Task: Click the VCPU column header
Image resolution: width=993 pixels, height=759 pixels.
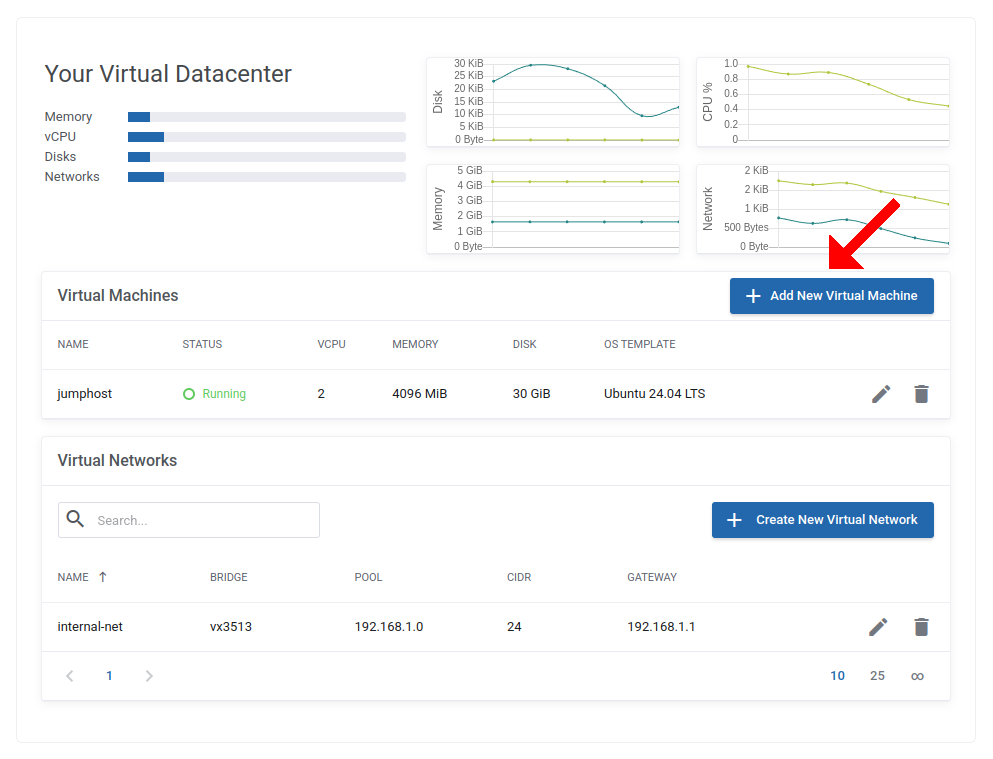Action: click(331, 344)
